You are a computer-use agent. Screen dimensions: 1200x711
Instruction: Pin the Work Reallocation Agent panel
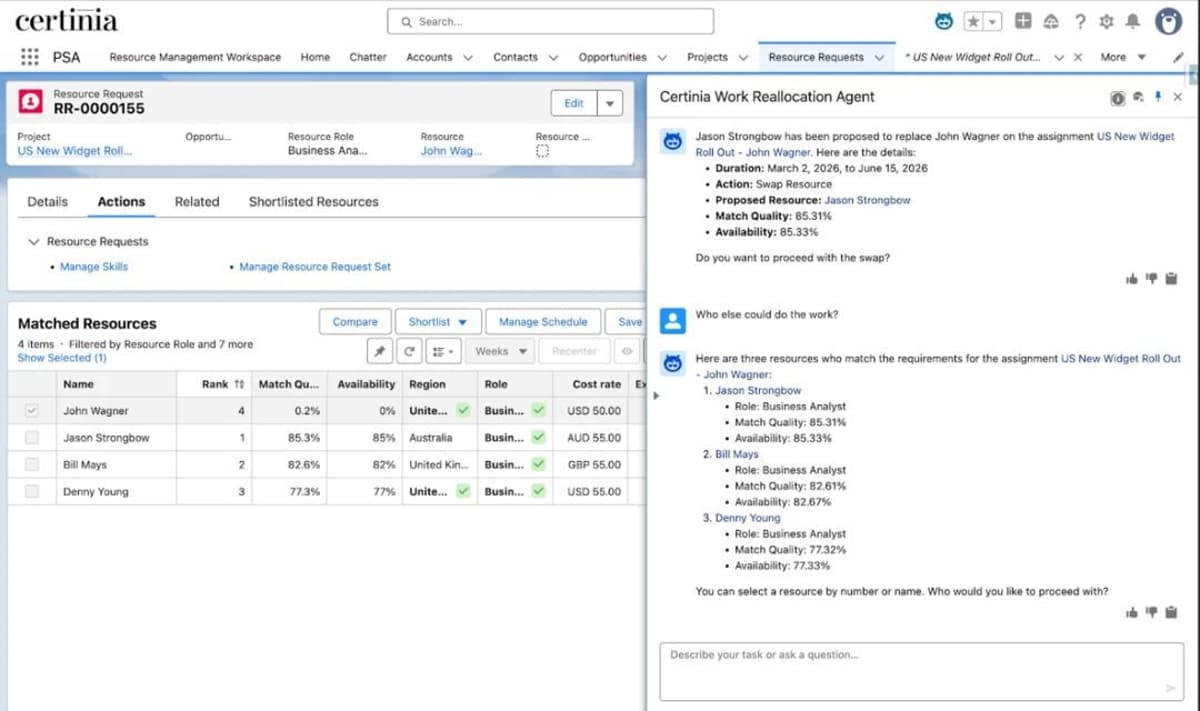coord(1158,98)
